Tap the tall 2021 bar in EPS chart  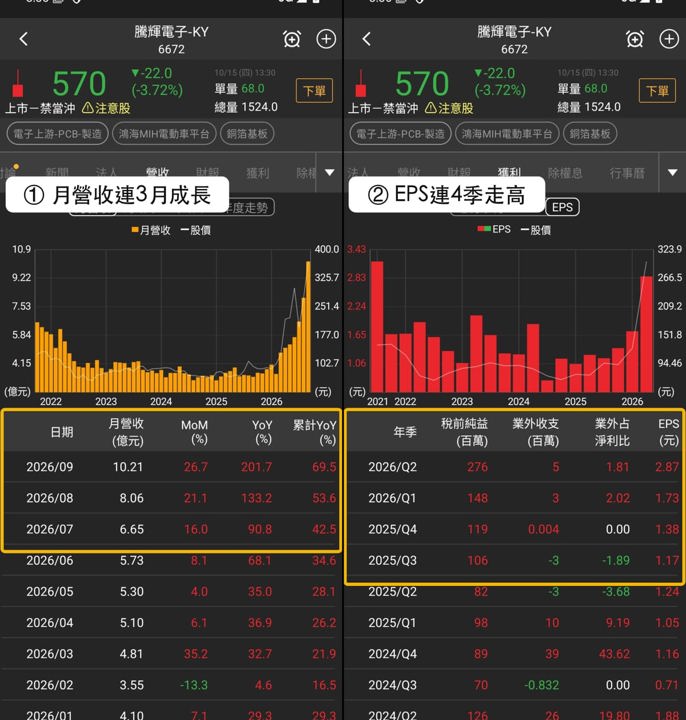click(377, 326)
